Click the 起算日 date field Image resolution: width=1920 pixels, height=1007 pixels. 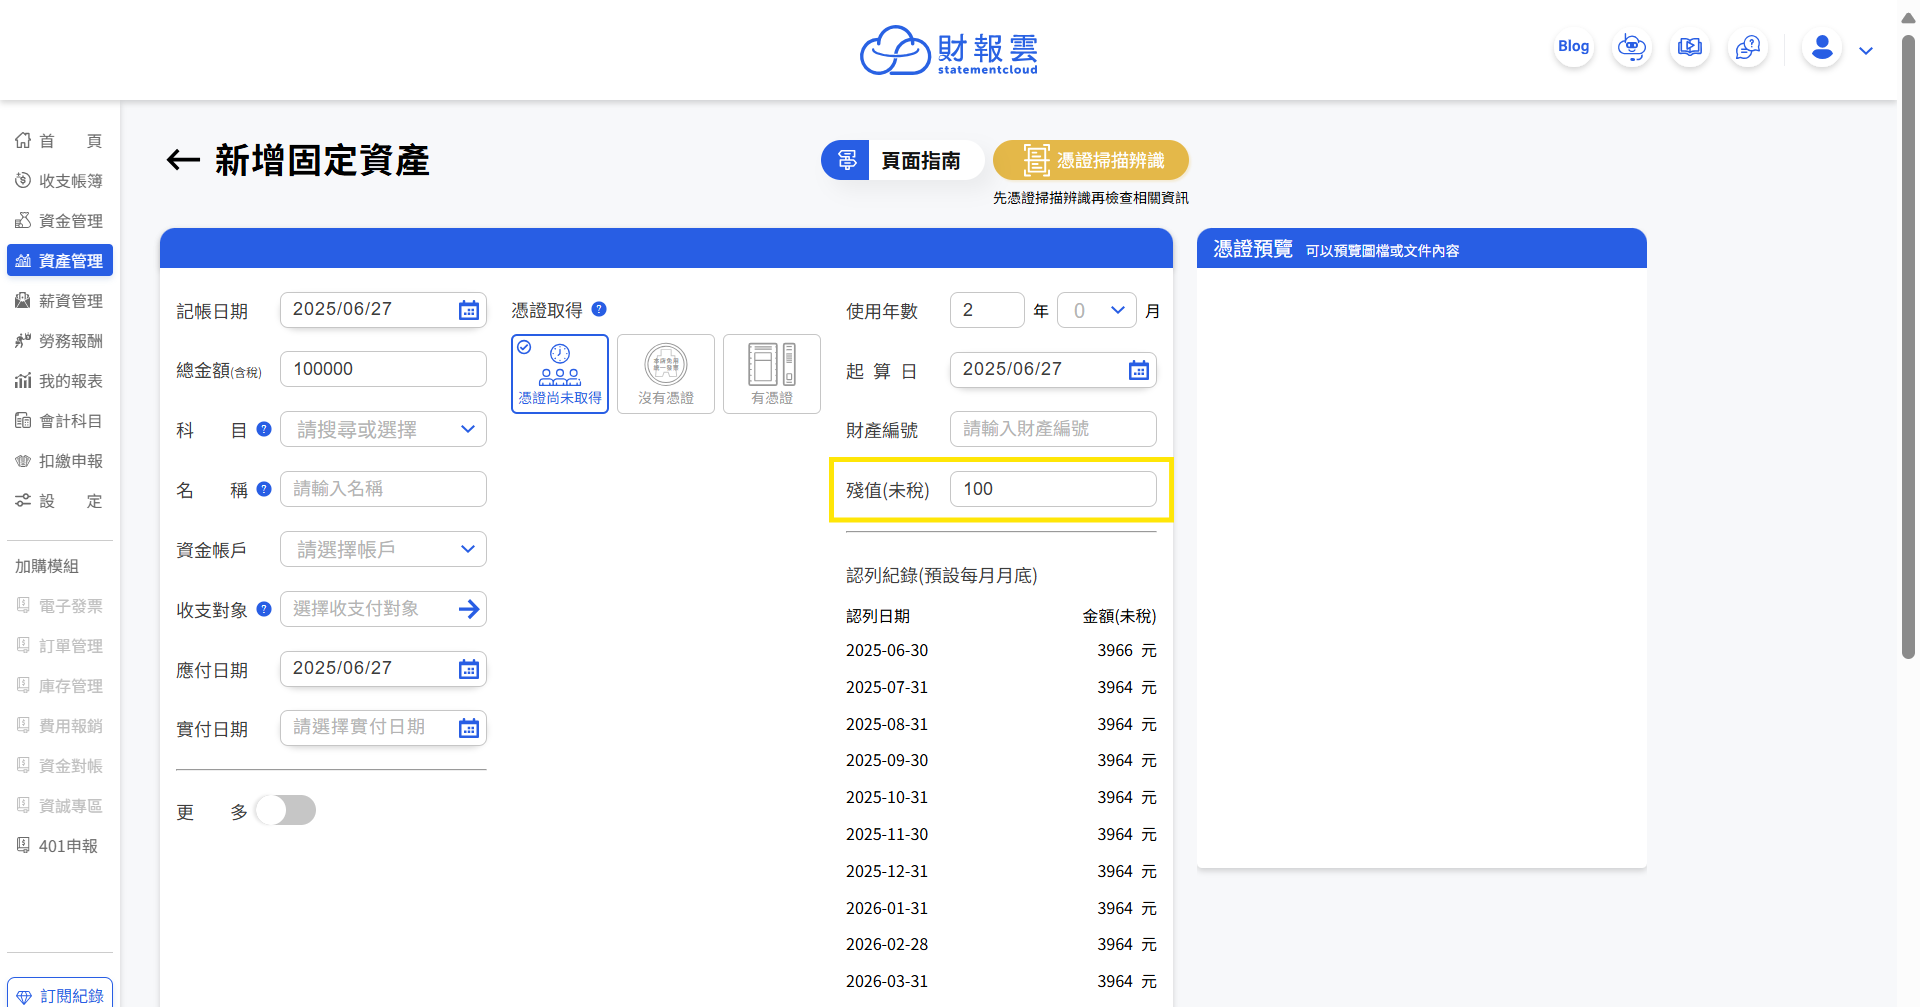click(x=1053, y=370)
